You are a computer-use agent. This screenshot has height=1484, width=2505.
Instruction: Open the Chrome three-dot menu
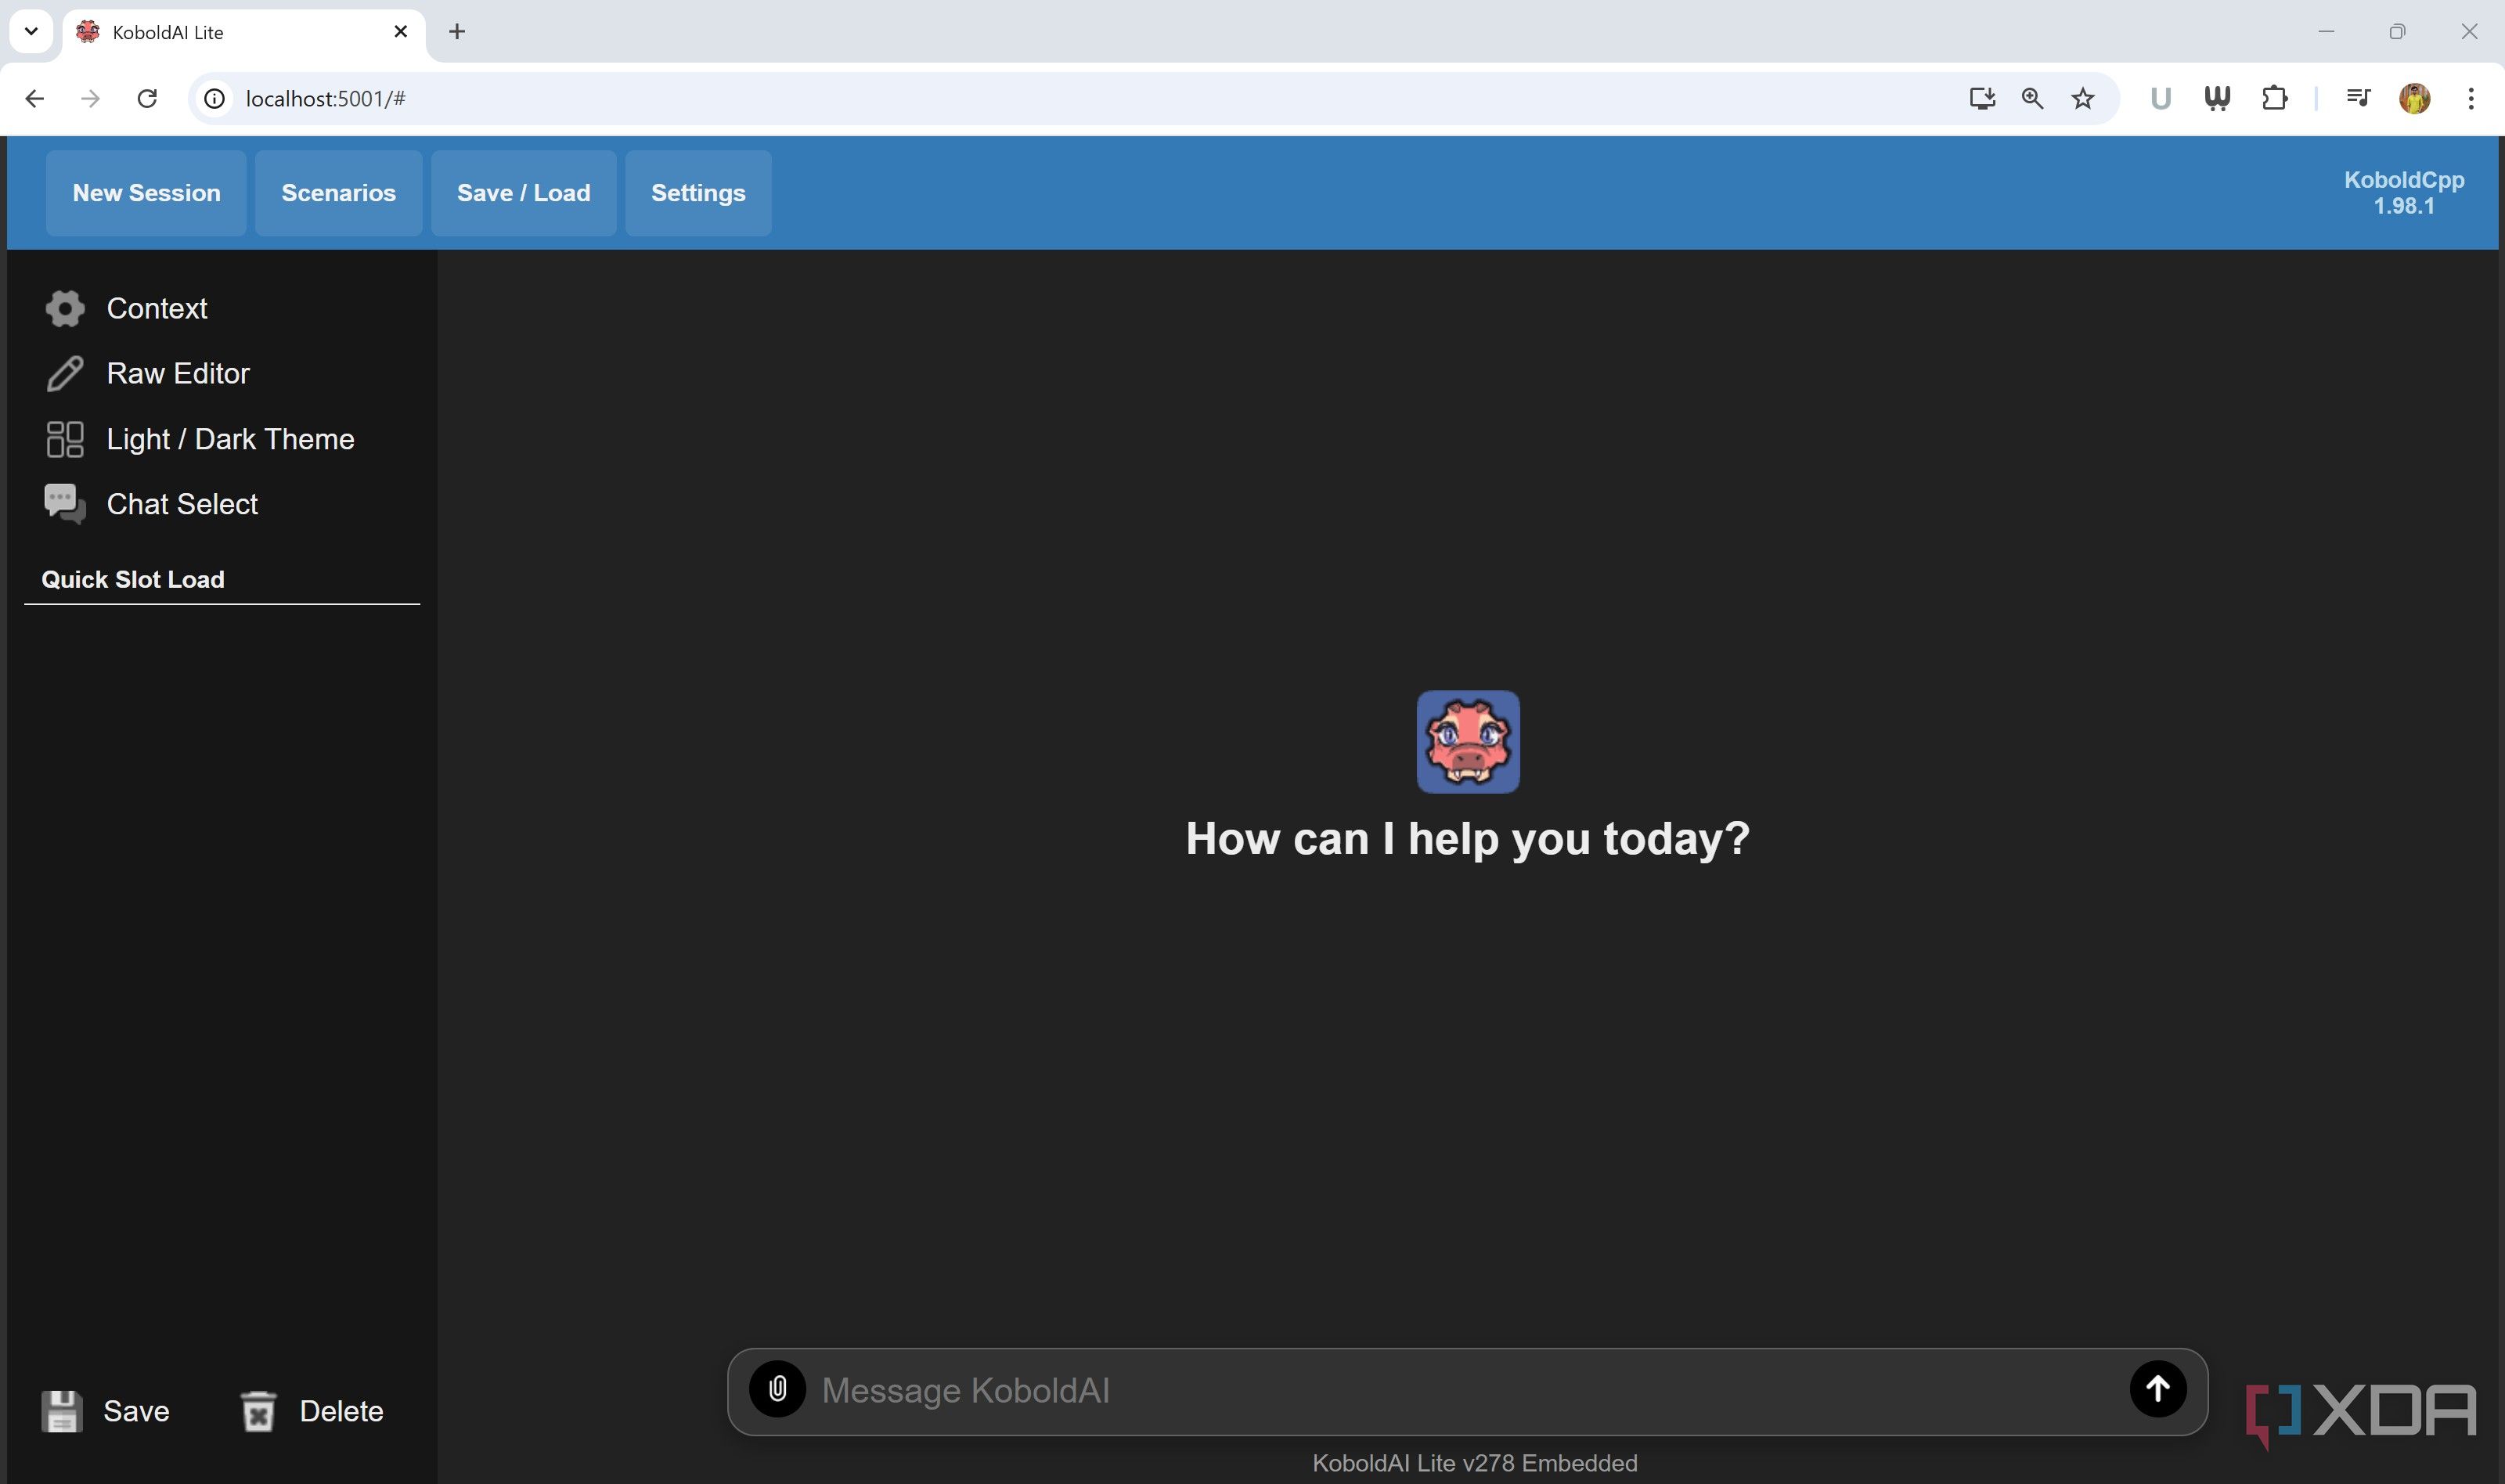[2471, 98]
